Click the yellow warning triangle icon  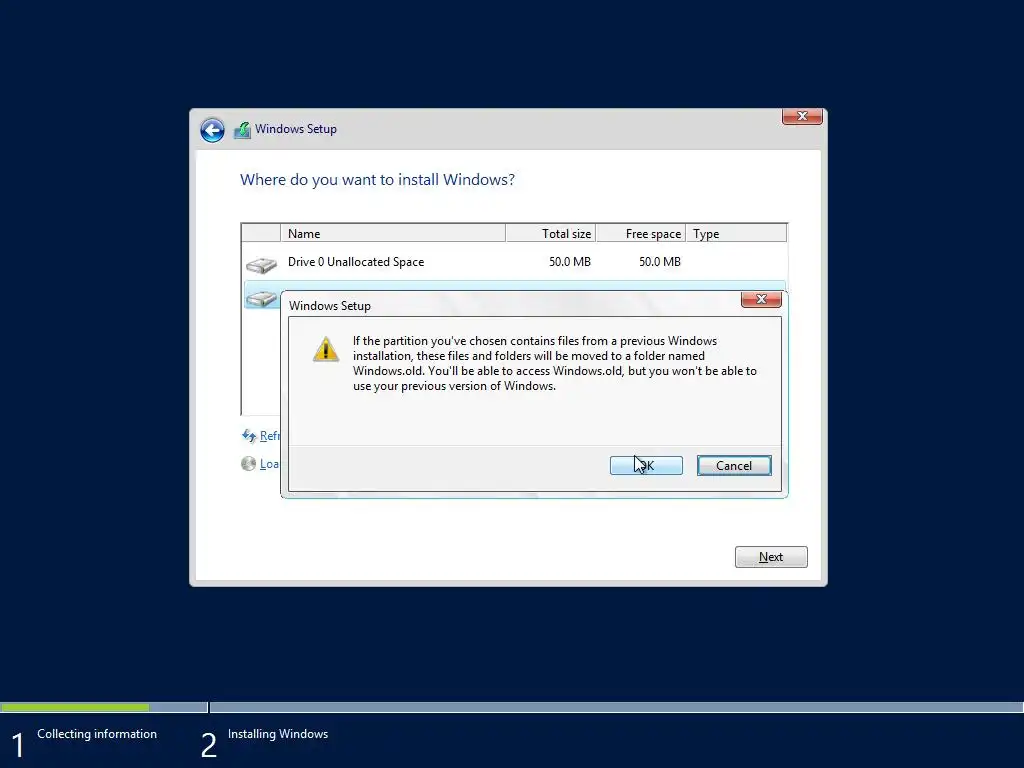click(325, 349)
